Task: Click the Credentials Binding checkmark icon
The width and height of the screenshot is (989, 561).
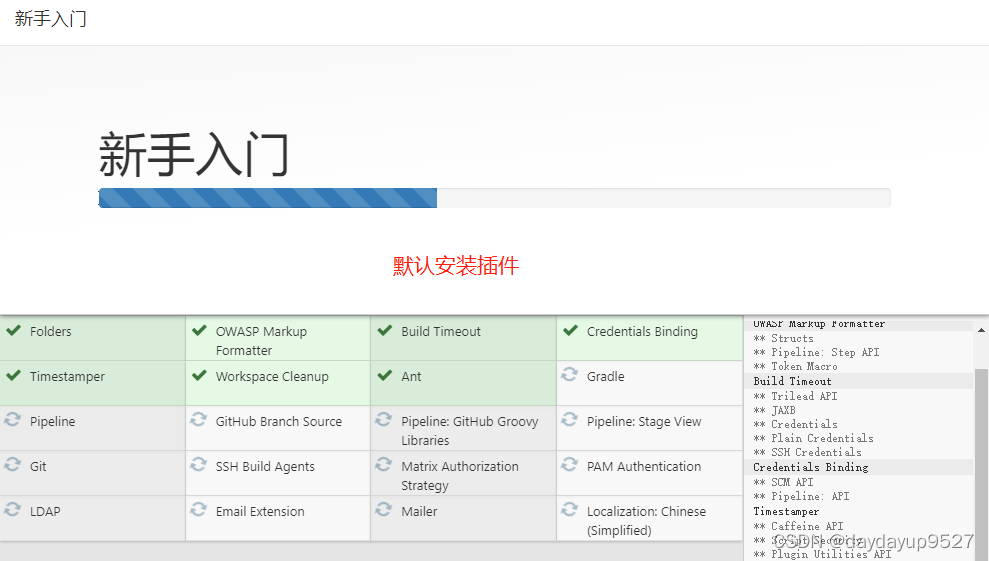Action: (570, 330)
